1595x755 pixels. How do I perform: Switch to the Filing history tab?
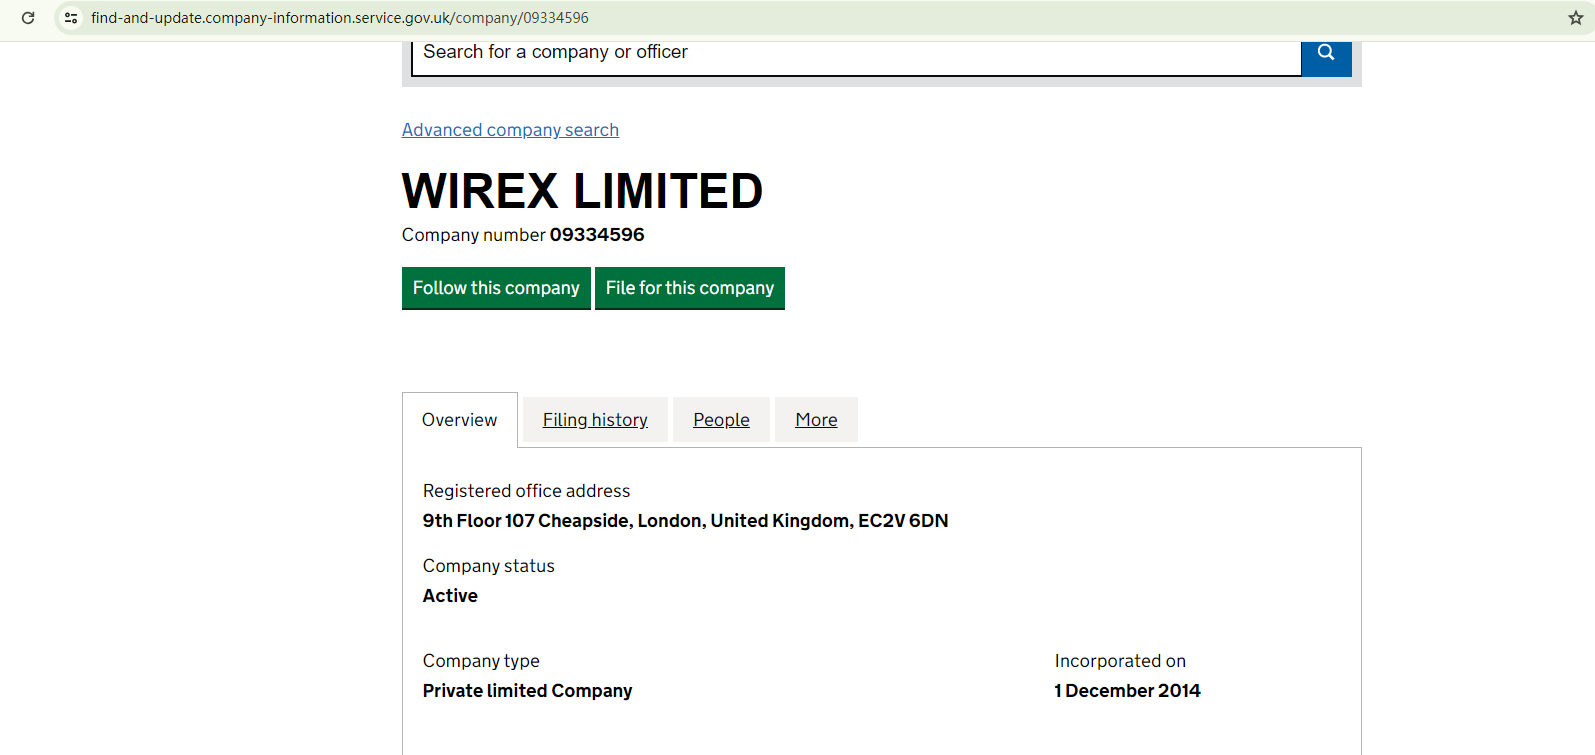click(x=595, y=420)
